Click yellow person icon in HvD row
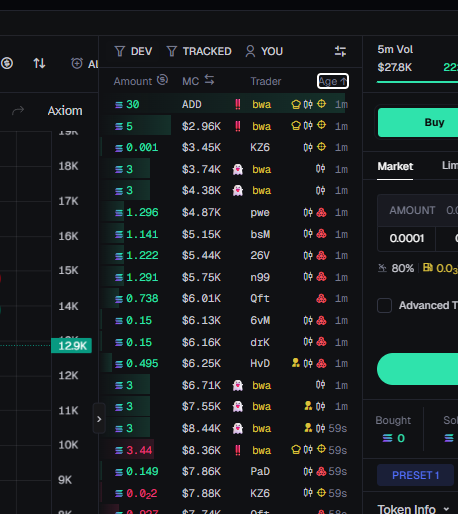458x514 pixels. (x=295, y=363)
